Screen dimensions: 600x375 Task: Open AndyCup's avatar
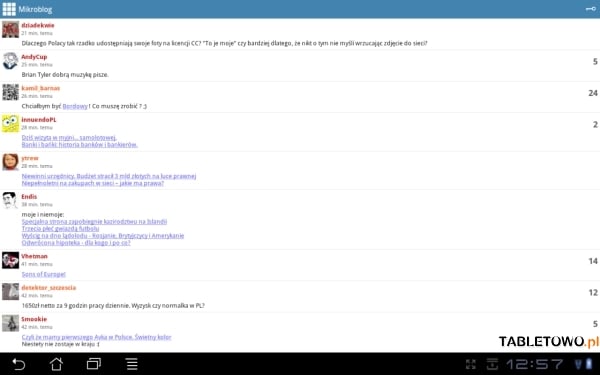click(x=10, y=61)
